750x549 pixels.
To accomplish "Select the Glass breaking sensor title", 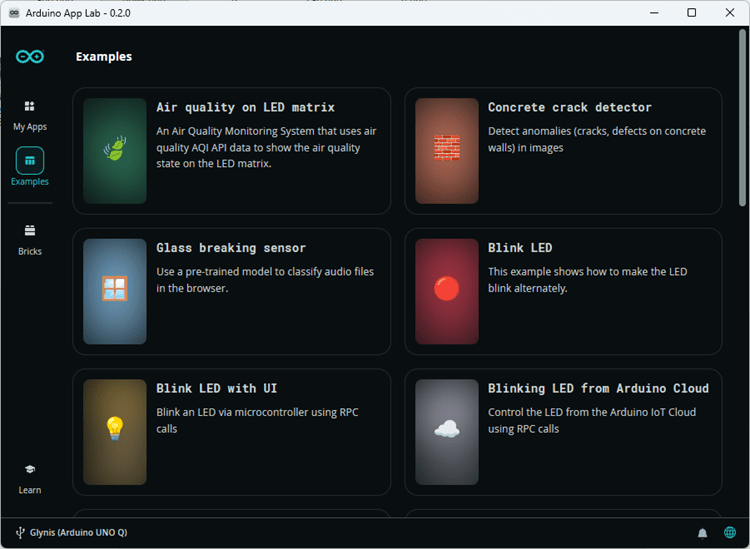I will click(x=231, y=248).
